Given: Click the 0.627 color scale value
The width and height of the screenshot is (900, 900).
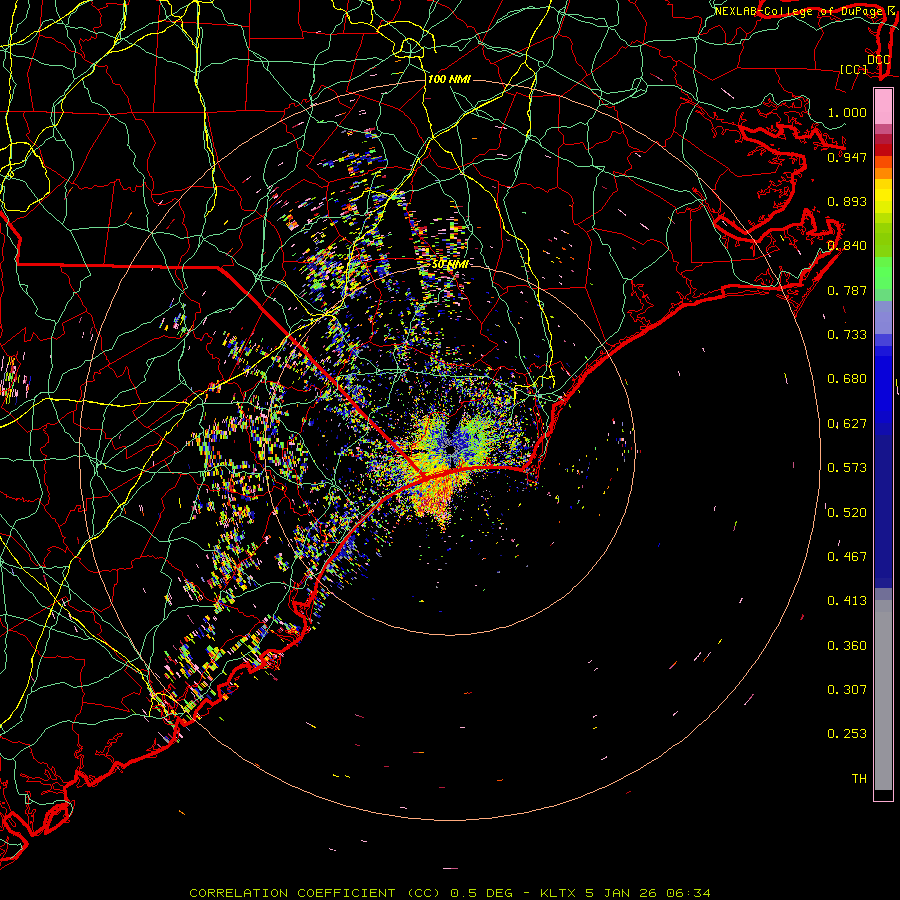Looking at the screenshot, I should pos(847,424).
